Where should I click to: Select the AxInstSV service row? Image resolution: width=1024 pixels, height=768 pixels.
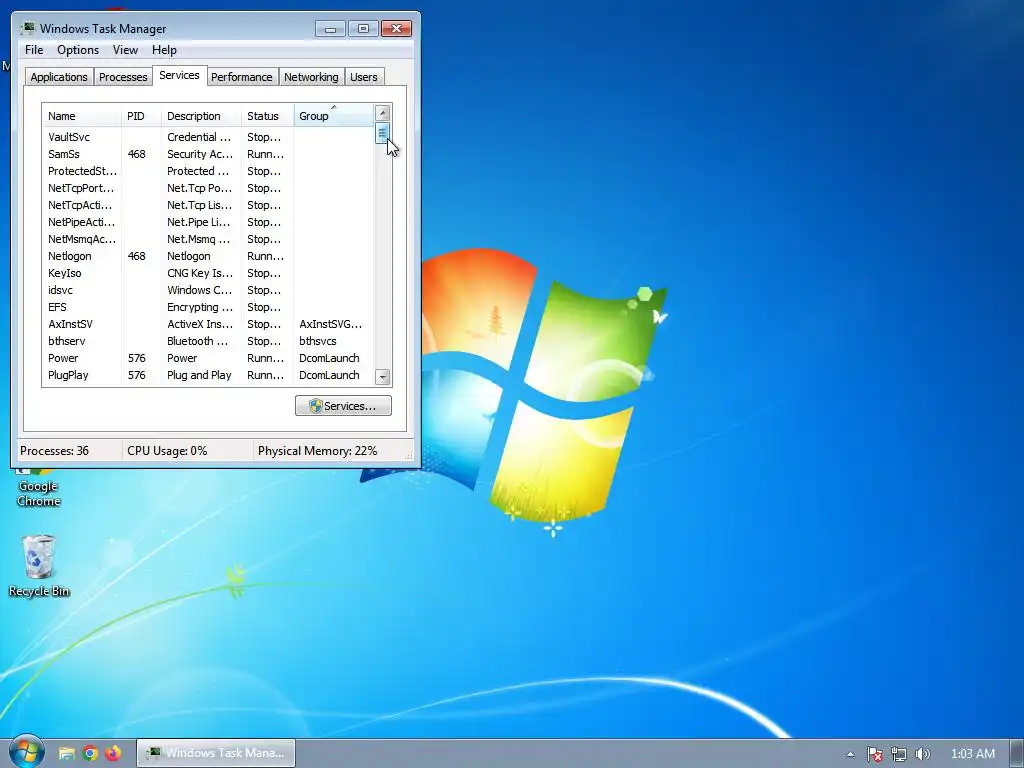click(208, 323)
